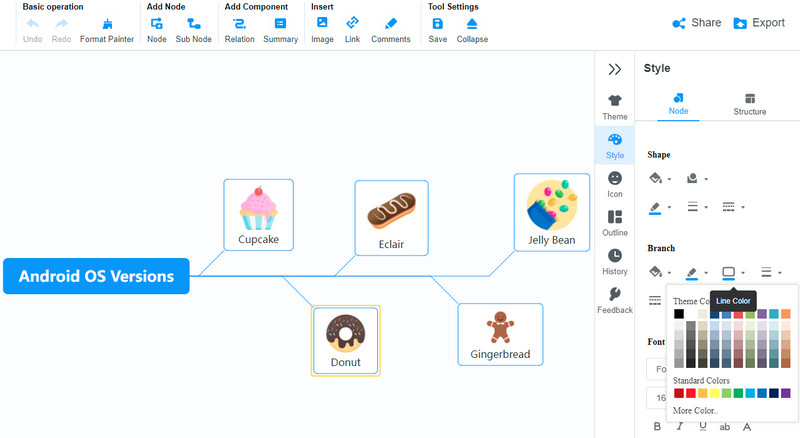This screenshot has height=438, width=800.
Task: Toggle Underline text formatting
Action: coord(703,426)
